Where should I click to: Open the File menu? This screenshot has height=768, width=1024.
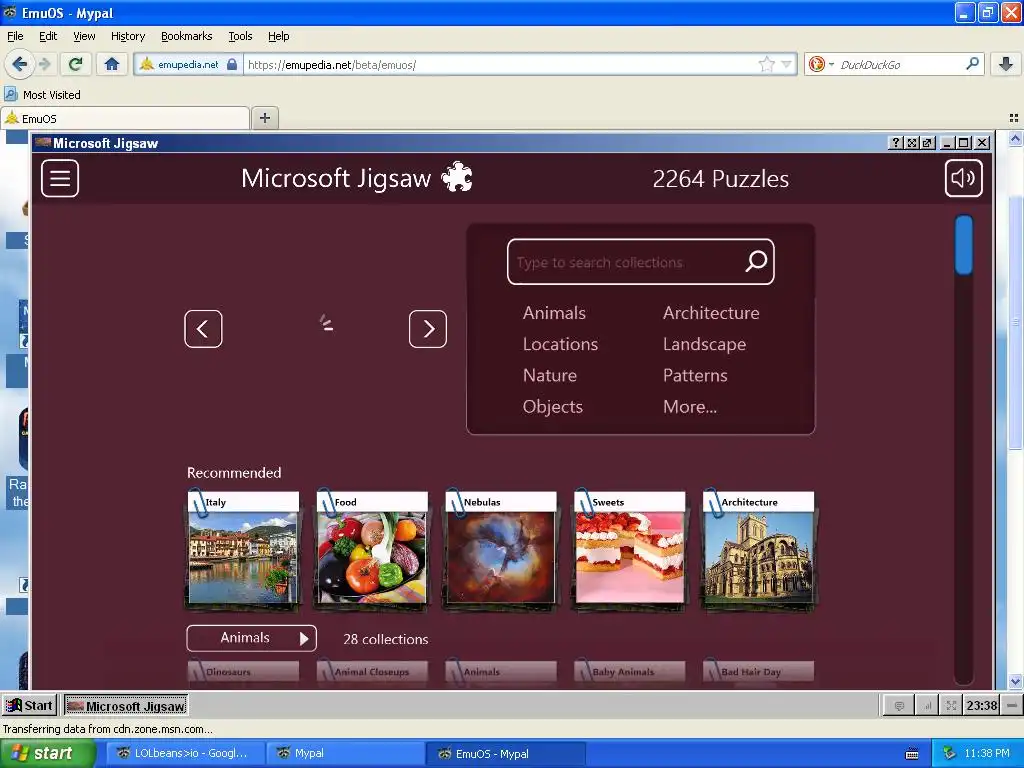pyautogui.click(x=15, y=36)
